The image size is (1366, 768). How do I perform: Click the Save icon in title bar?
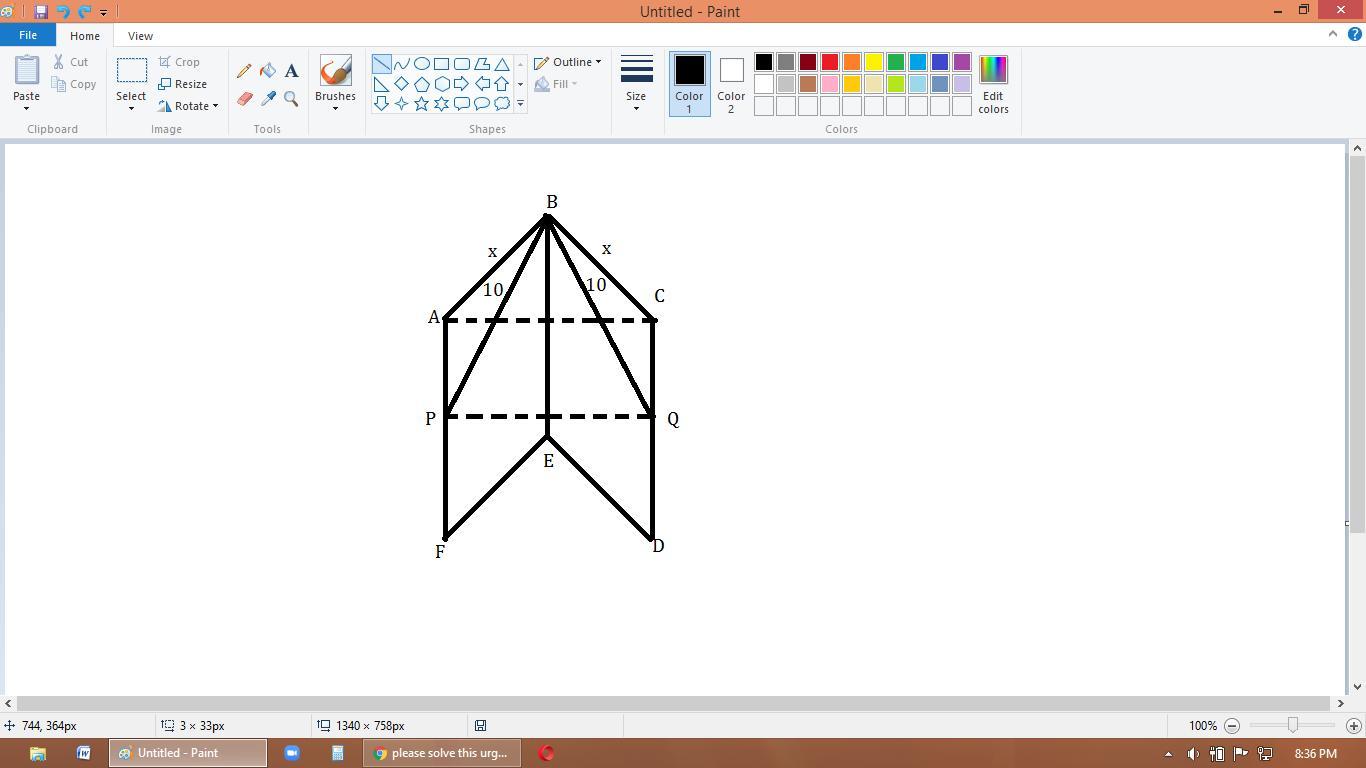pos(41,12)
